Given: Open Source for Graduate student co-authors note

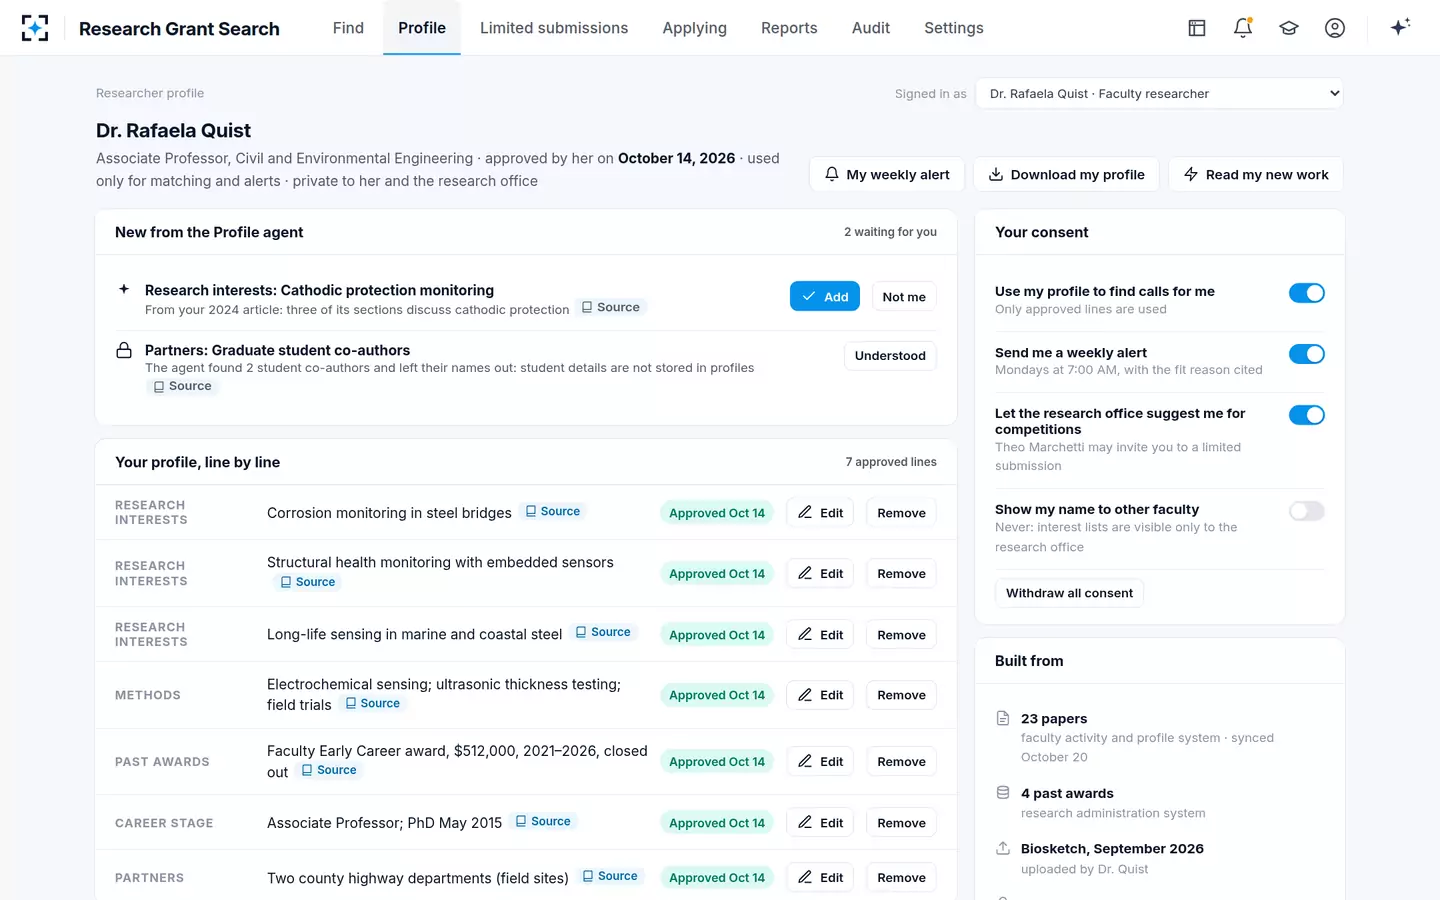Looking at the screenshot, I should 183,386.
